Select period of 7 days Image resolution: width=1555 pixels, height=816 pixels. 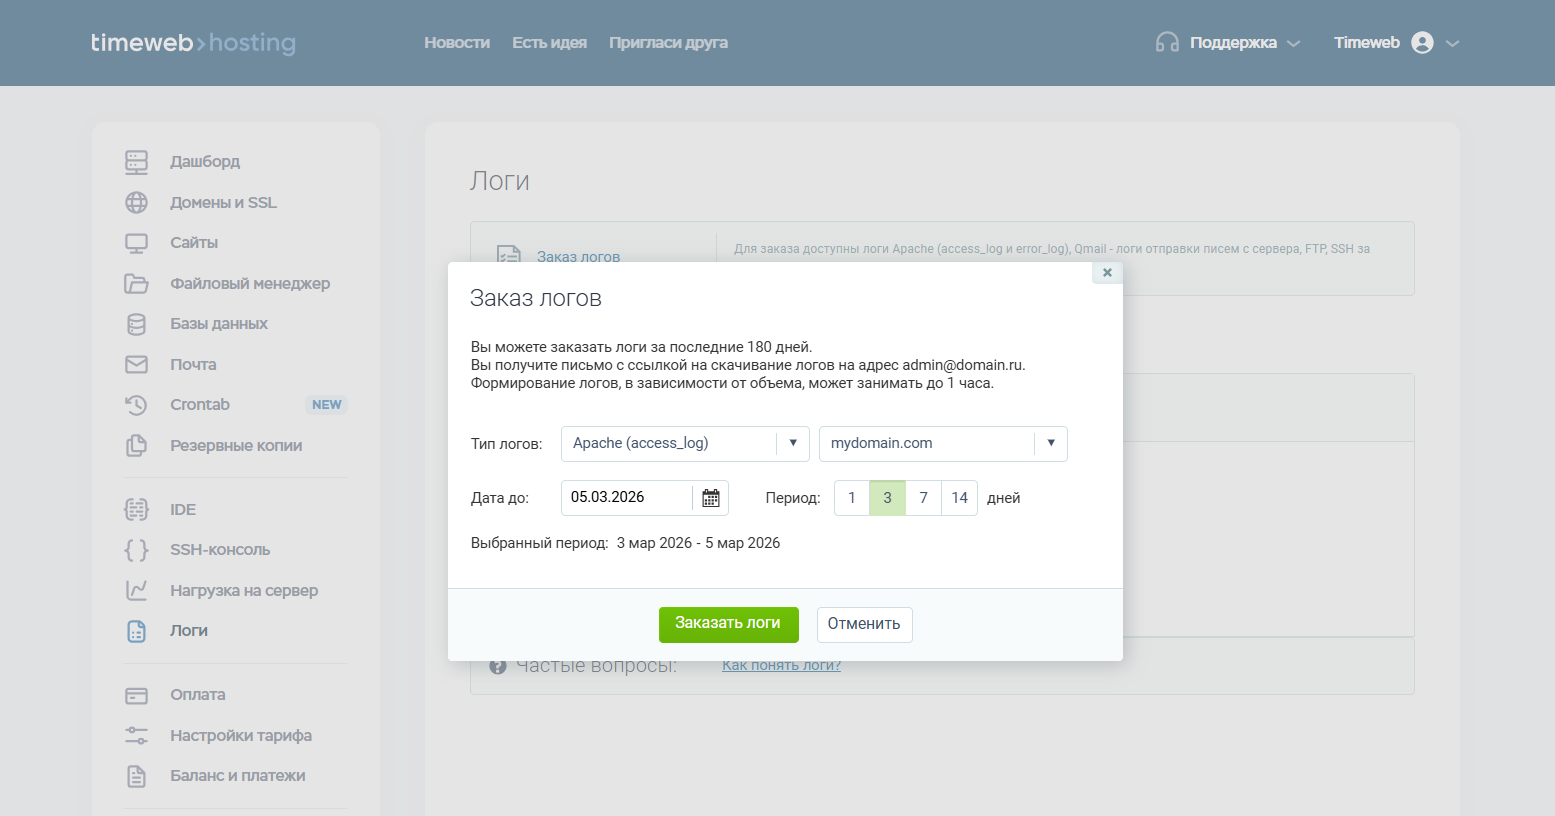923,498
